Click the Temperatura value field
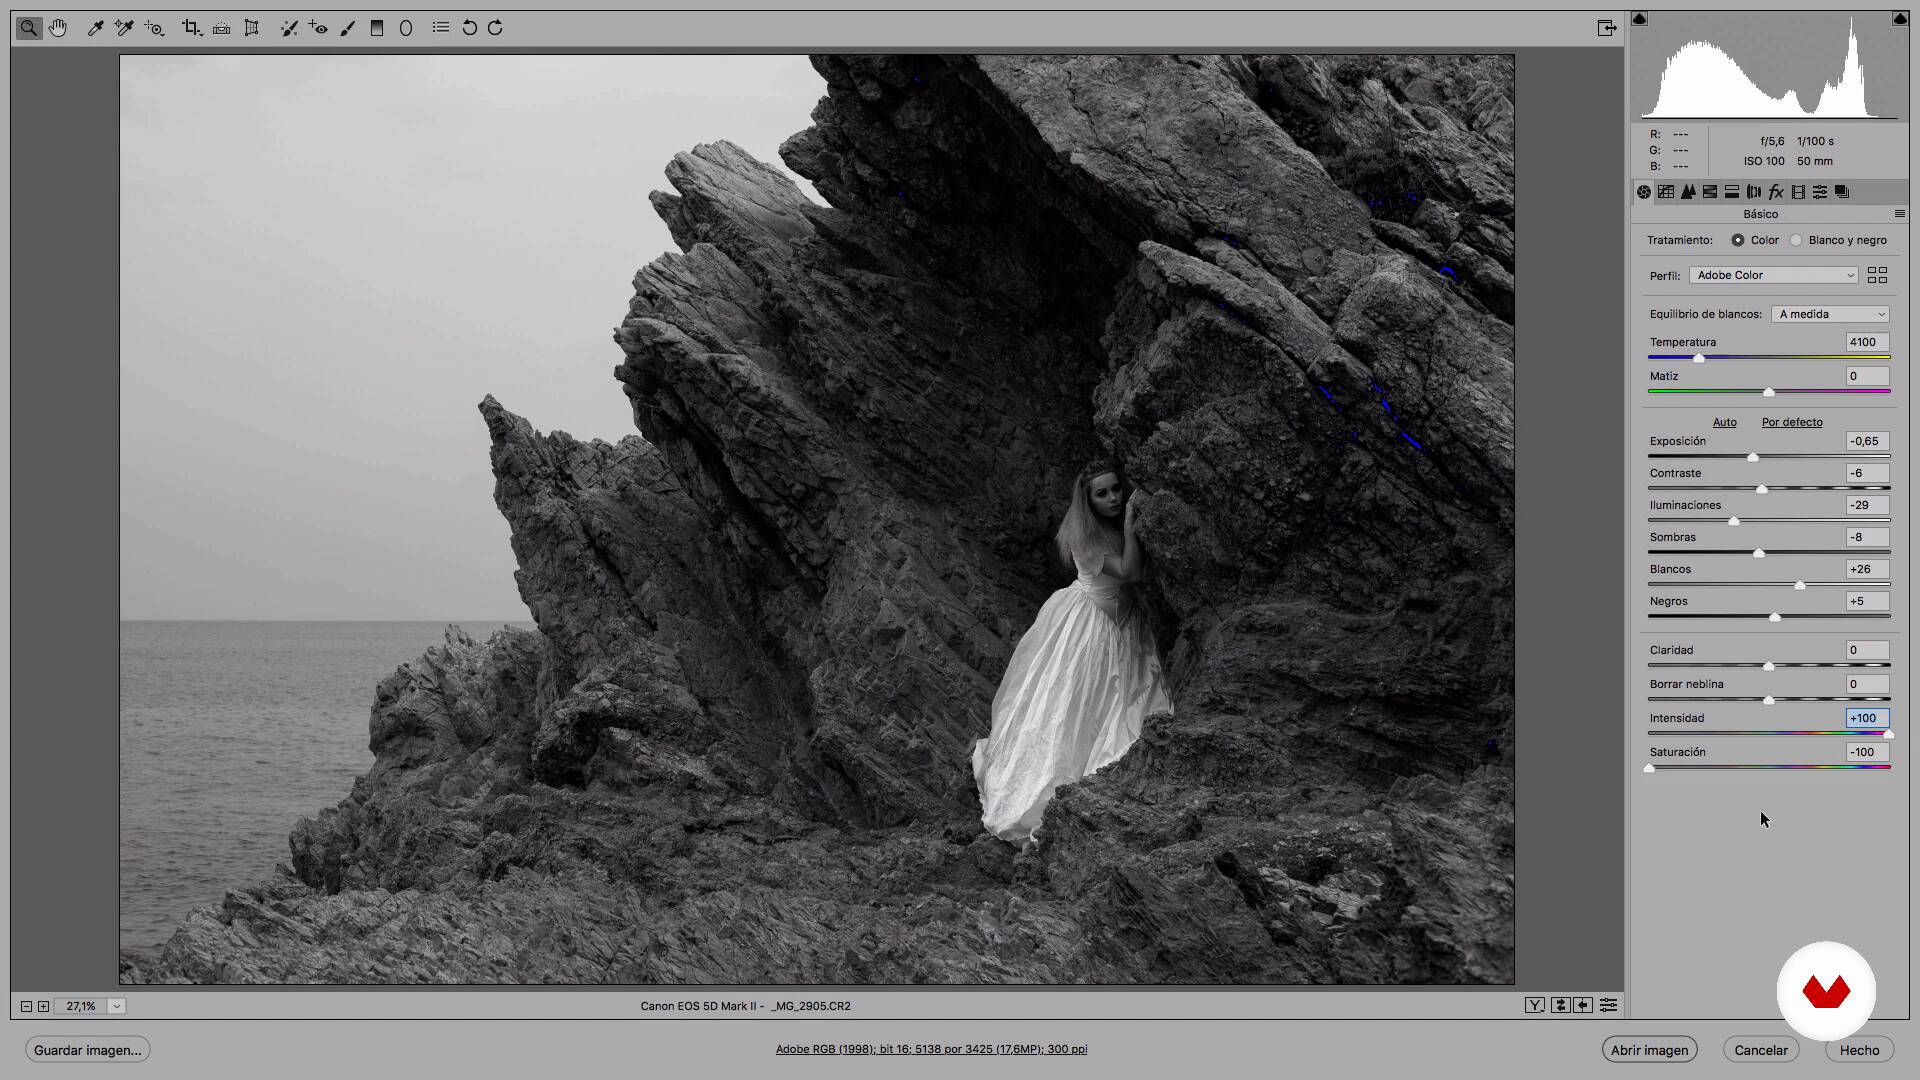Viewport: 1920px width, 1080px height. point(1867,342)
